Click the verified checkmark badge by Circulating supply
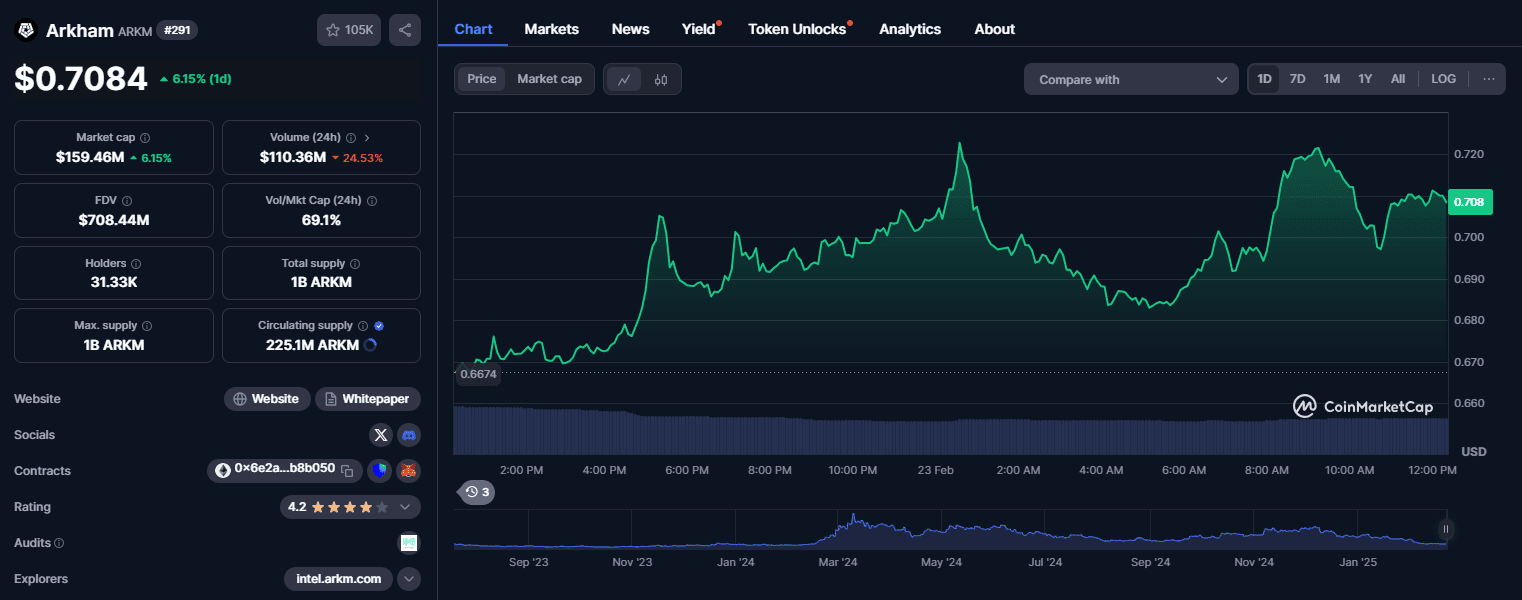This screenshot has width=1522, height=600. tap(379, 326)
